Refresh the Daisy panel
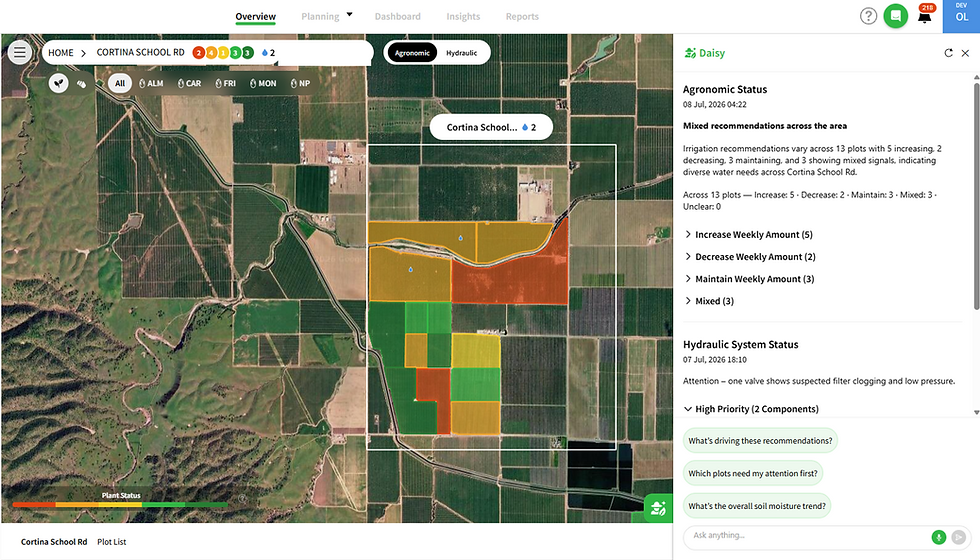The image size is (980, 560). coord(948,53)
